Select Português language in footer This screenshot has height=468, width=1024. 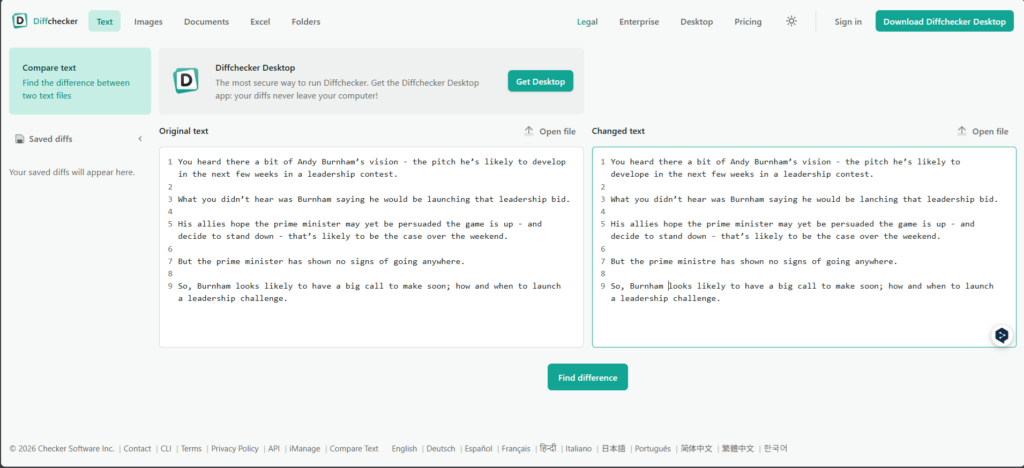(652, 448)
